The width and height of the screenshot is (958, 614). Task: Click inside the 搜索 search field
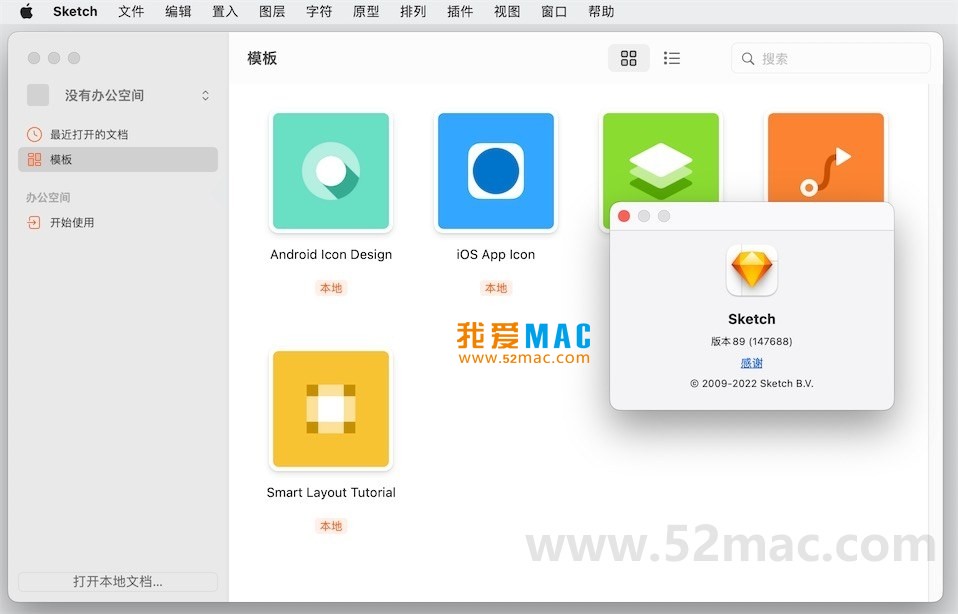click(x=830, y=59)
